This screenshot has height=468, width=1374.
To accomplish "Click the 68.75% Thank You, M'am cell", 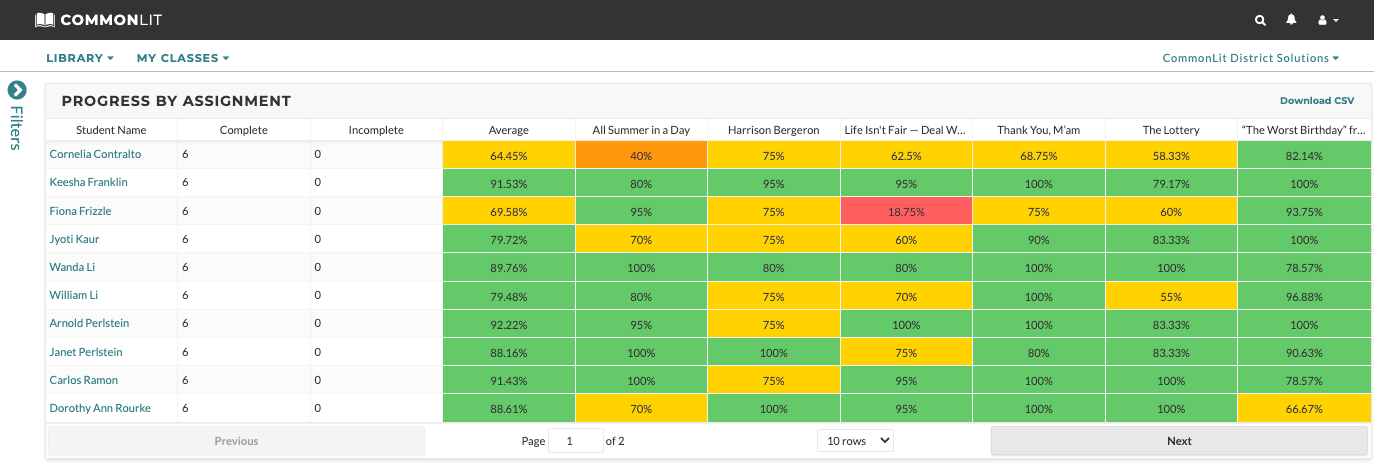I will coord(1039,155).
